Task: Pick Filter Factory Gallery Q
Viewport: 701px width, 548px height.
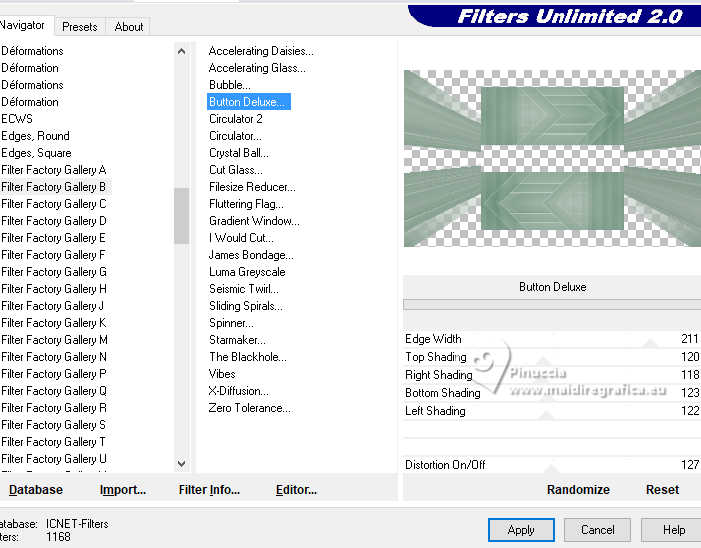Action: 54,391
